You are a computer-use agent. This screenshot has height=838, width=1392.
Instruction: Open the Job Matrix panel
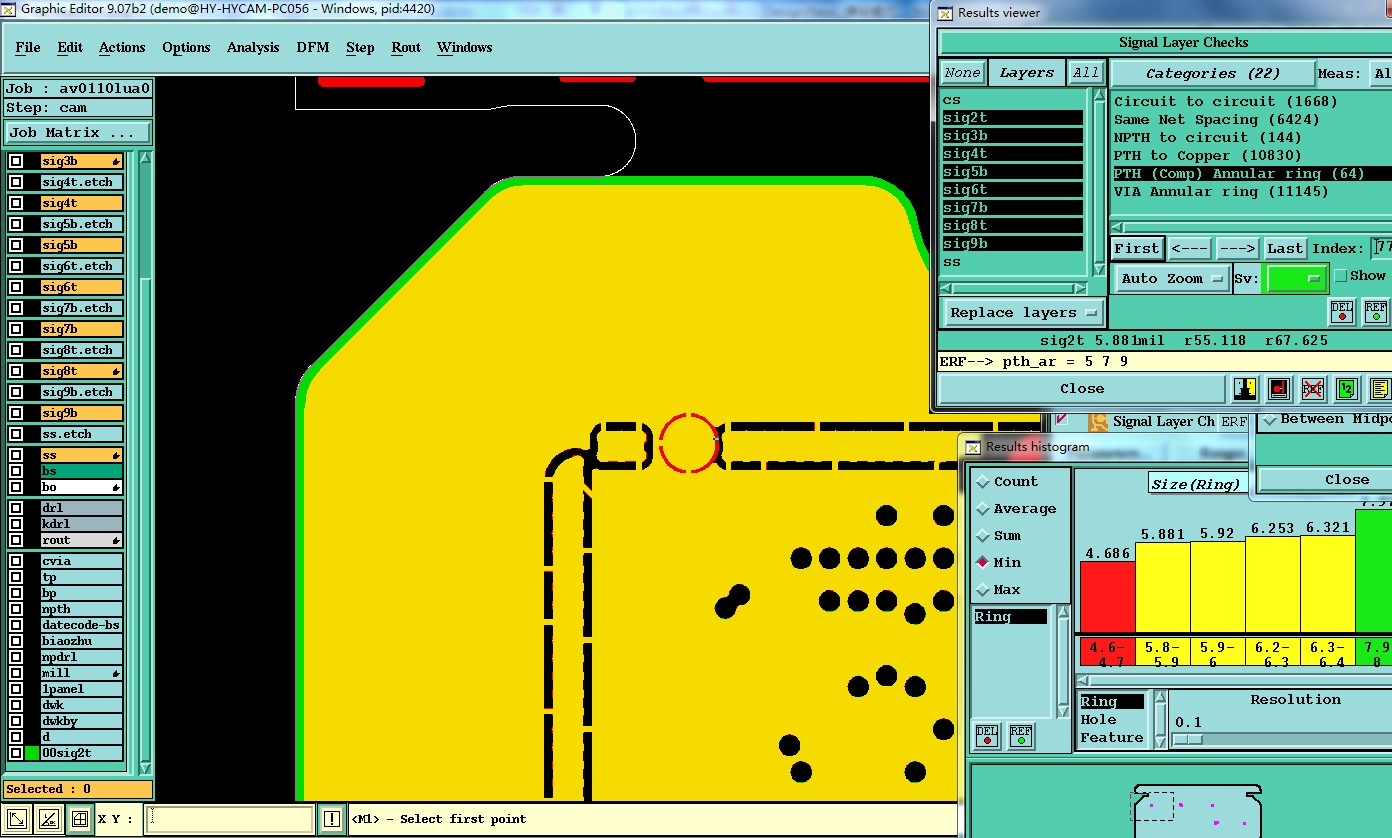78,133
